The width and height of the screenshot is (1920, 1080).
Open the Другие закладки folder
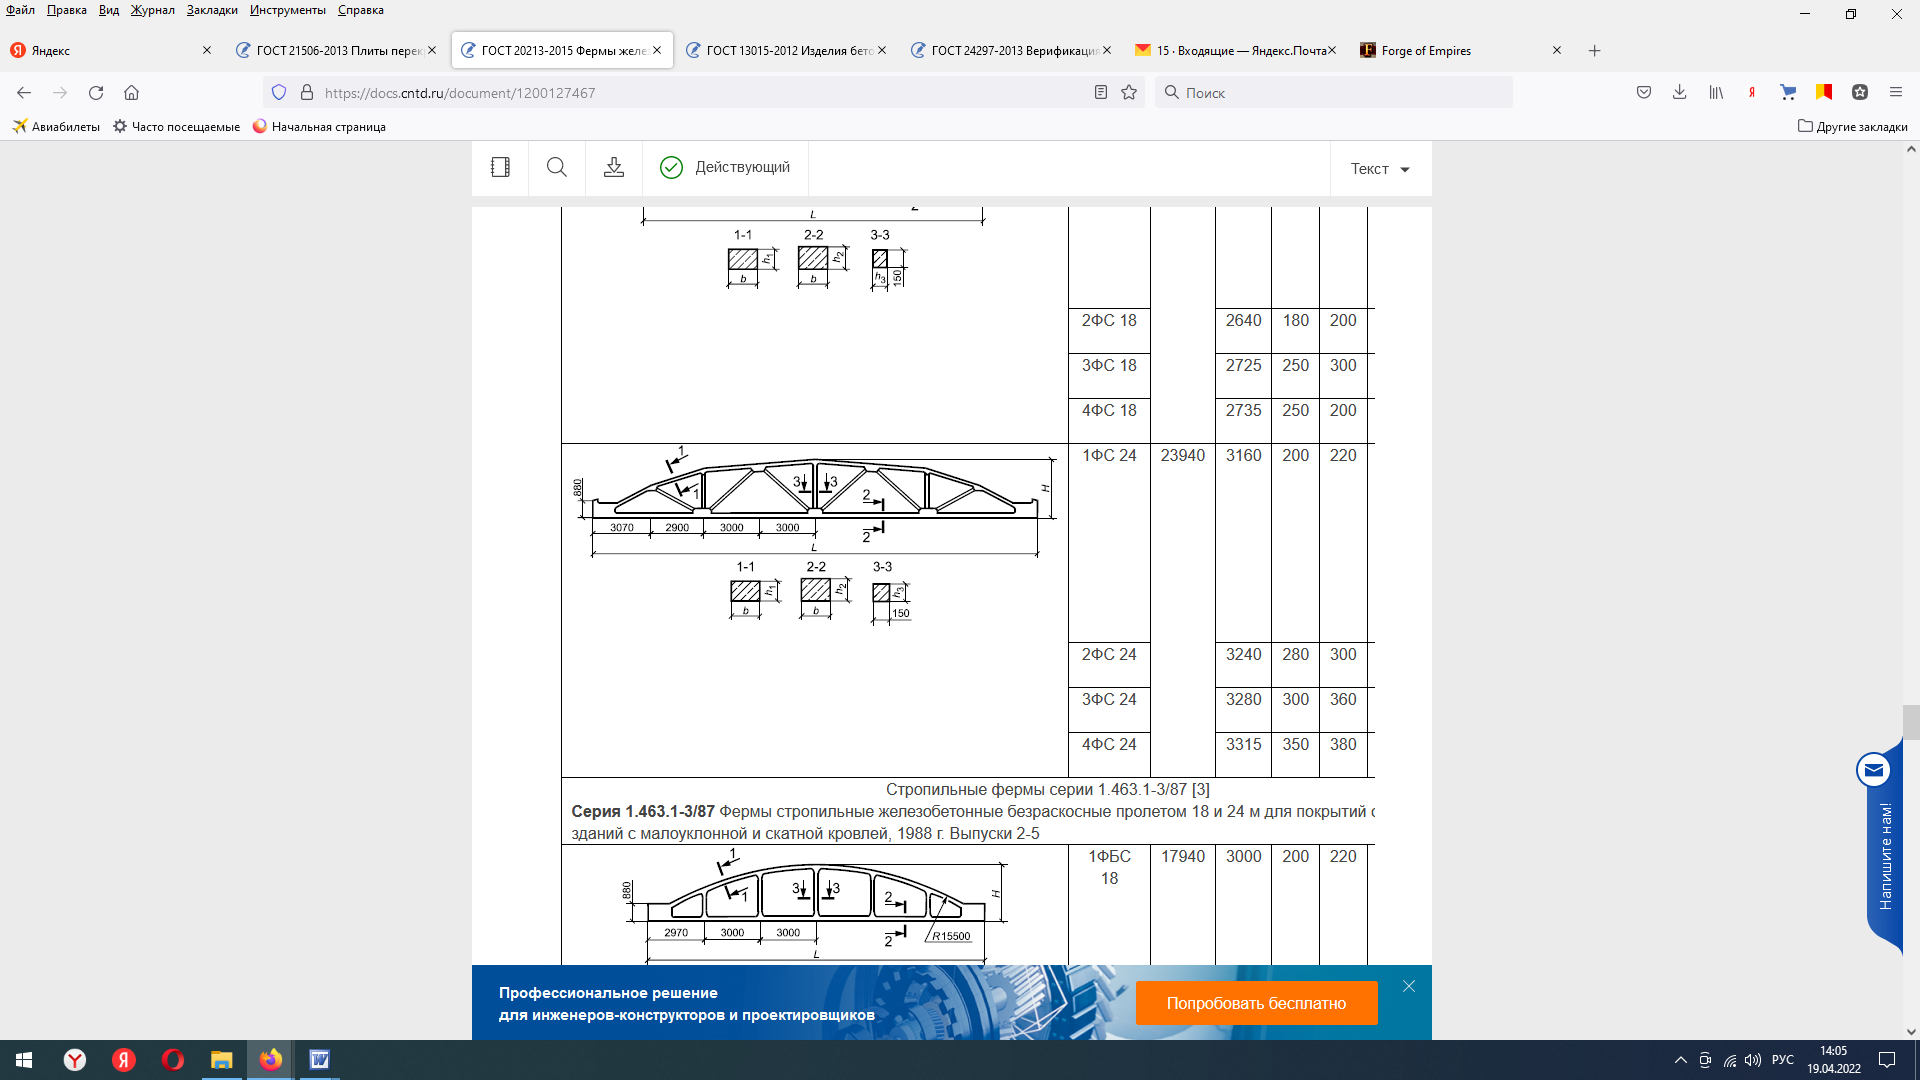(1853, 127)
